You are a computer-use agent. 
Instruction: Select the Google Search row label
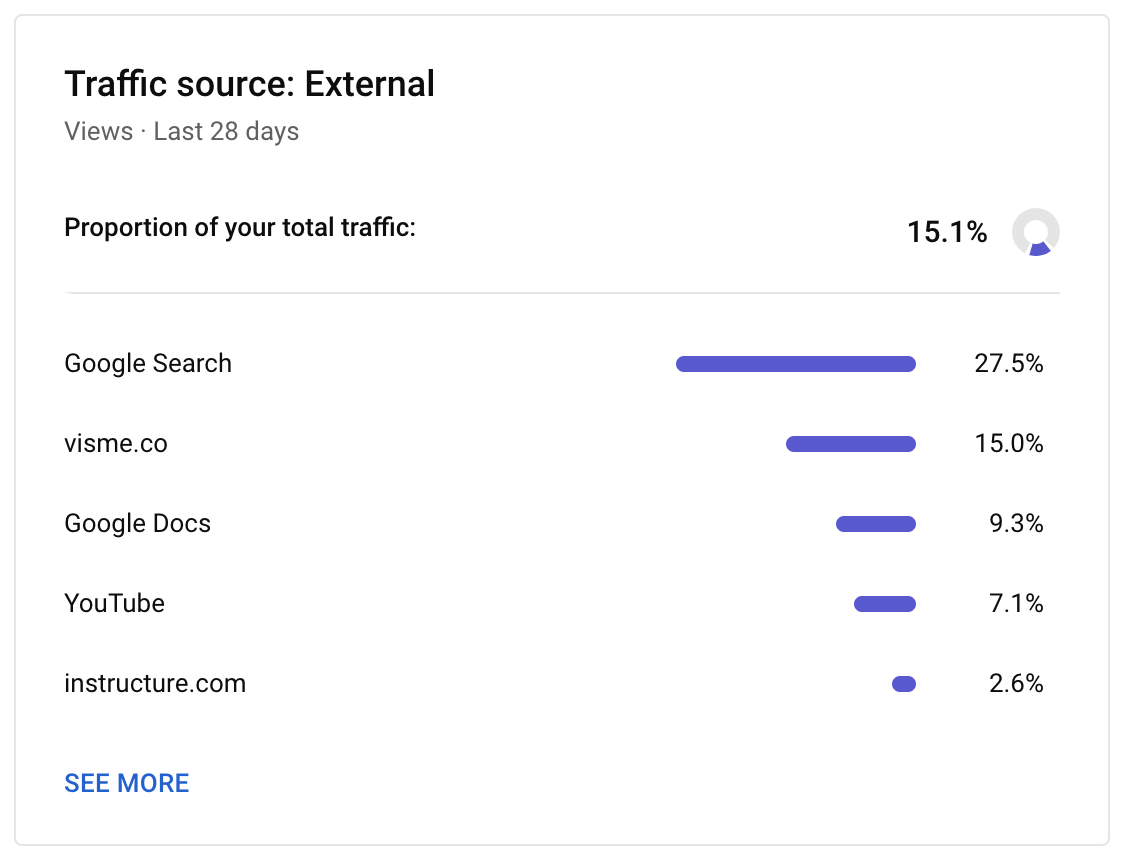coord(147,364)
